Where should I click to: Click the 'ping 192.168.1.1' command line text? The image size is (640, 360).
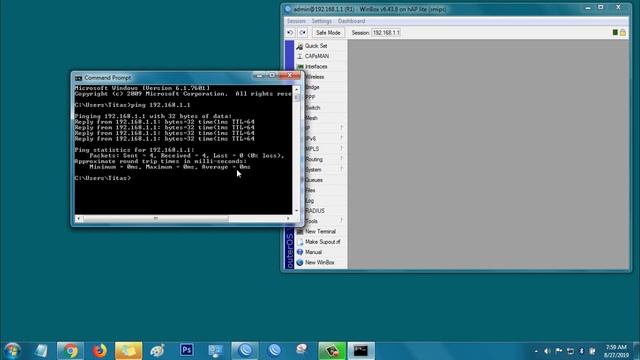pyautogui.click(x=160, y=105)
